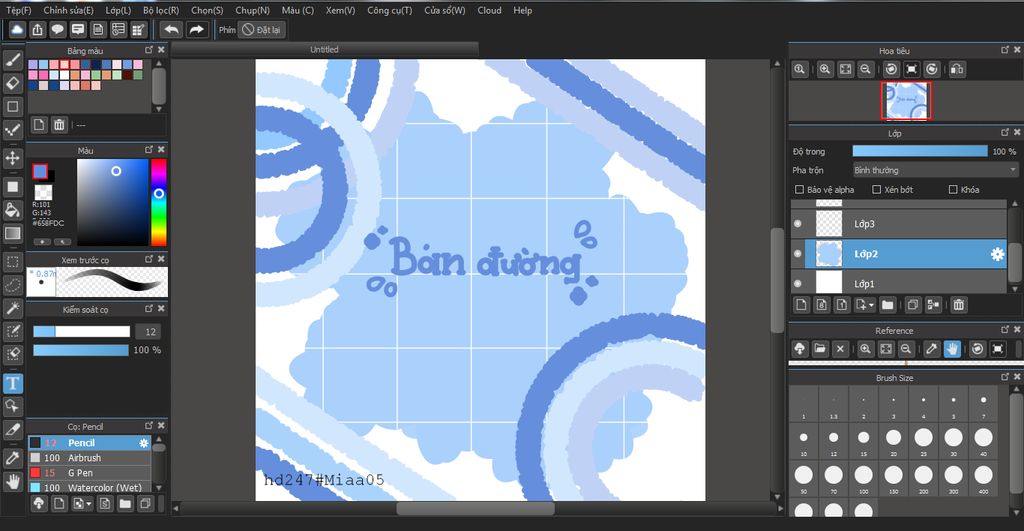Image resolution: width=1024 pixels, height=531 pixels.
Task: Undock the Hoa tiêu panel
Action: 1005,50
